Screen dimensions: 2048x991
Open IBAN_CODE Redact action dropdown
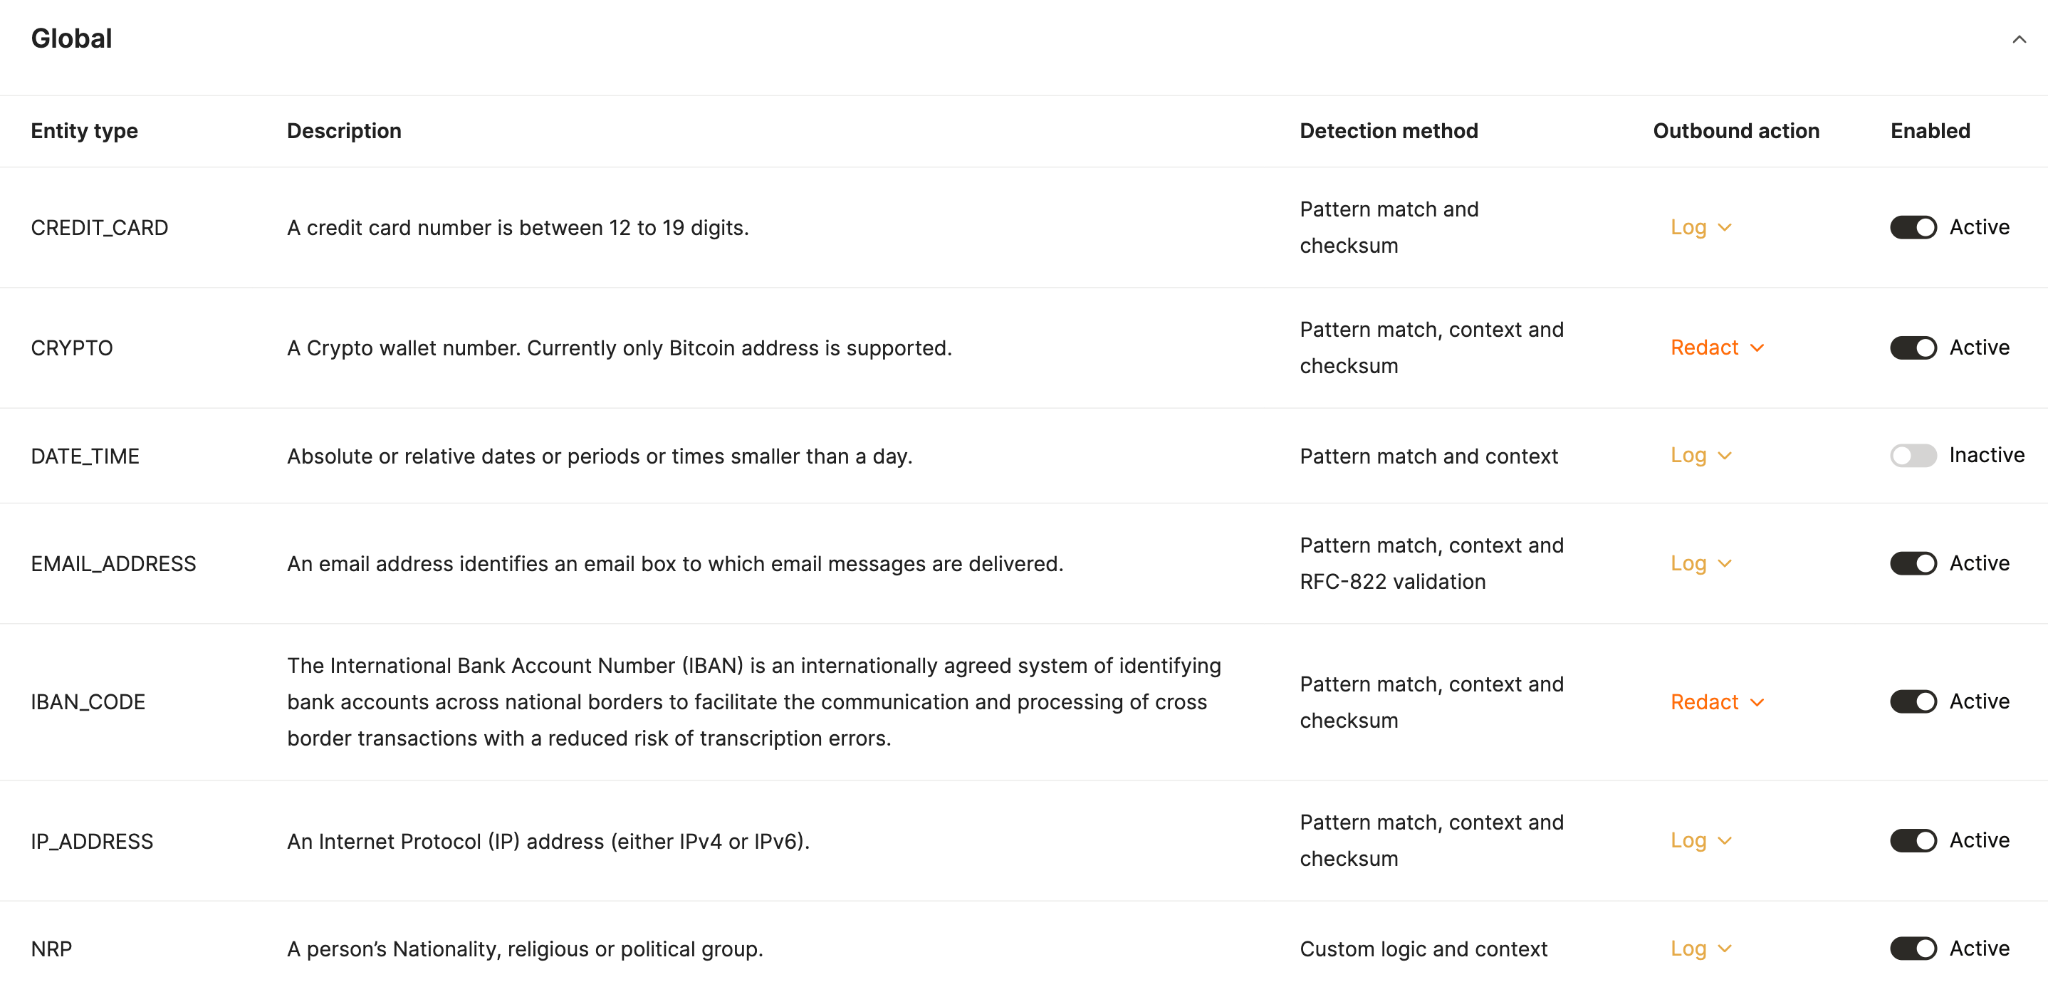[1718, 702]
